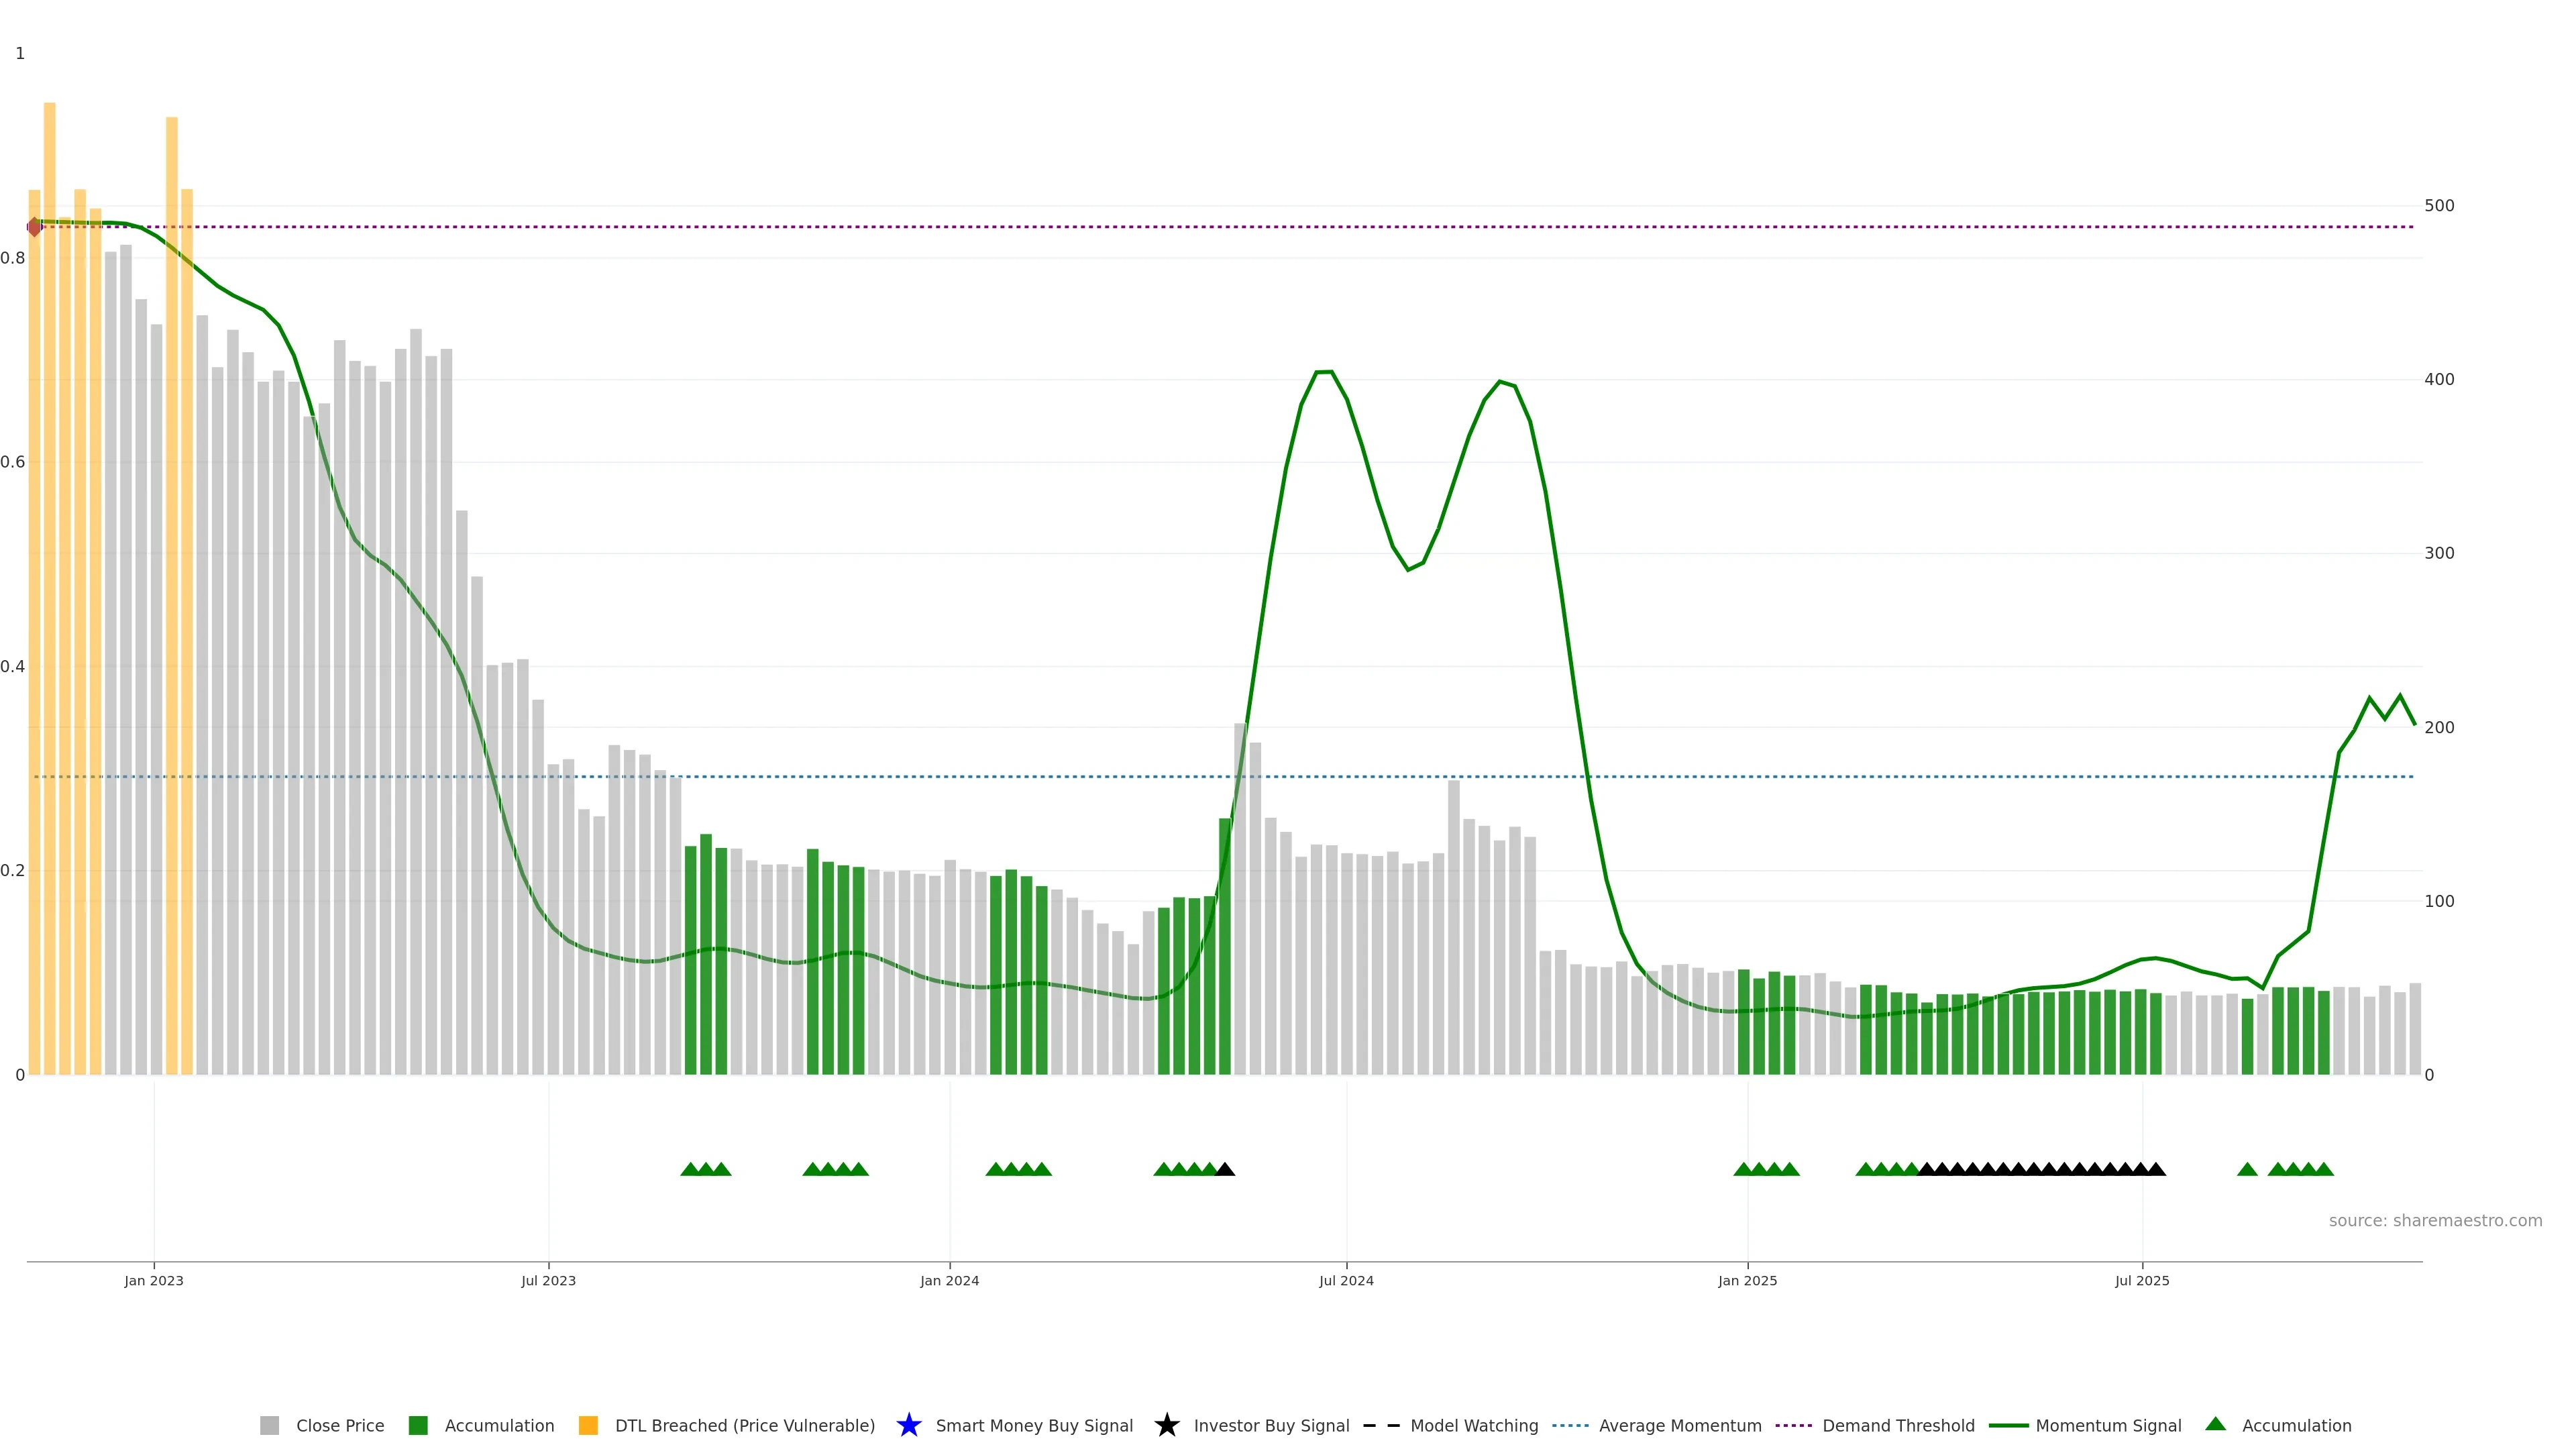Screen dimensions: 2576x1449
Task: Click the green Accumulation triangle legend icon
Action: click(2215, 1424)
